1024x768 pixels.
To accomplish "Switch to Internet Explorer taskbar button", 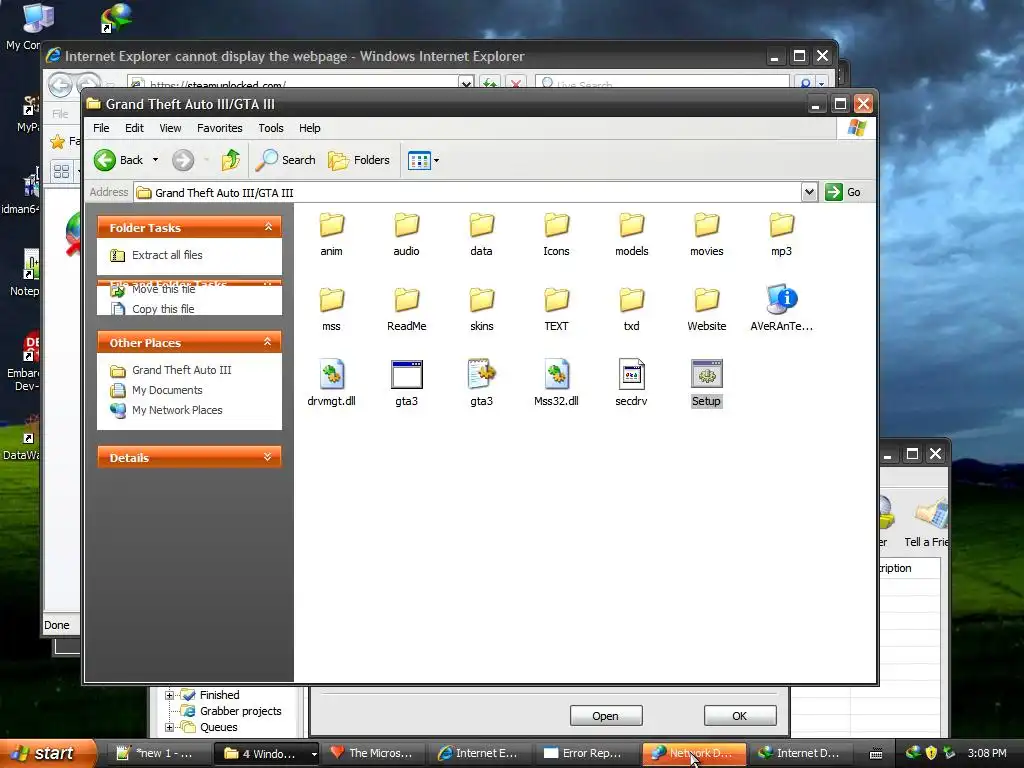I will pyautogui.click(x=481, y=753).
